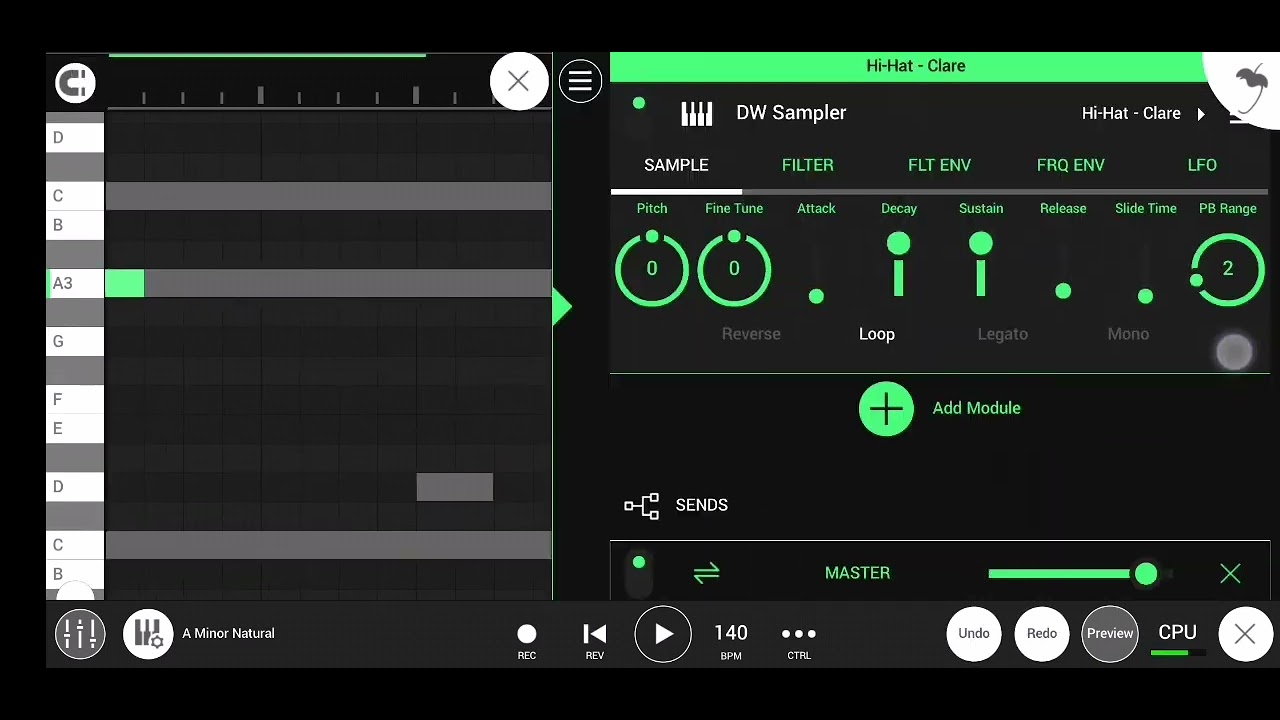Open the mixer faders icon
The height and width of the screenshot is (720, 1280).
click(x=80, y=634)
